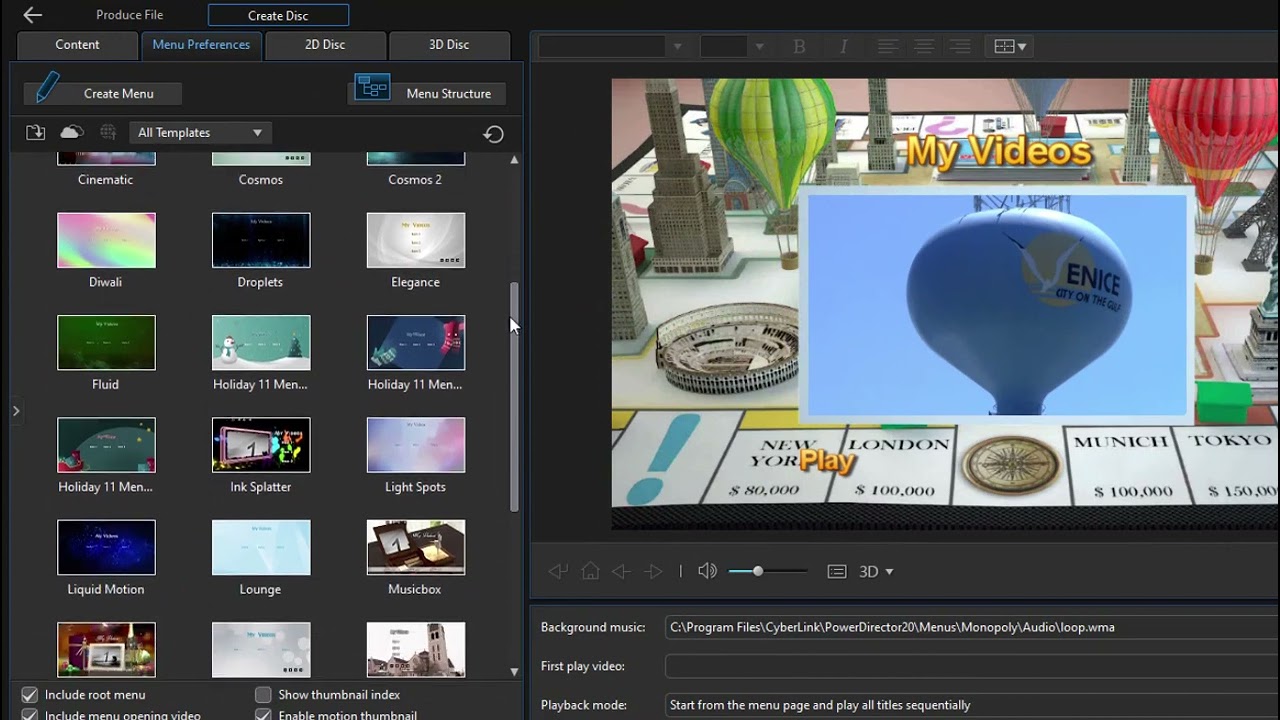This screenshot has height=720, width=1280.
Task: Click the pen icon on Create Menu
Action: pyautogui.click(x=47, y=88)
